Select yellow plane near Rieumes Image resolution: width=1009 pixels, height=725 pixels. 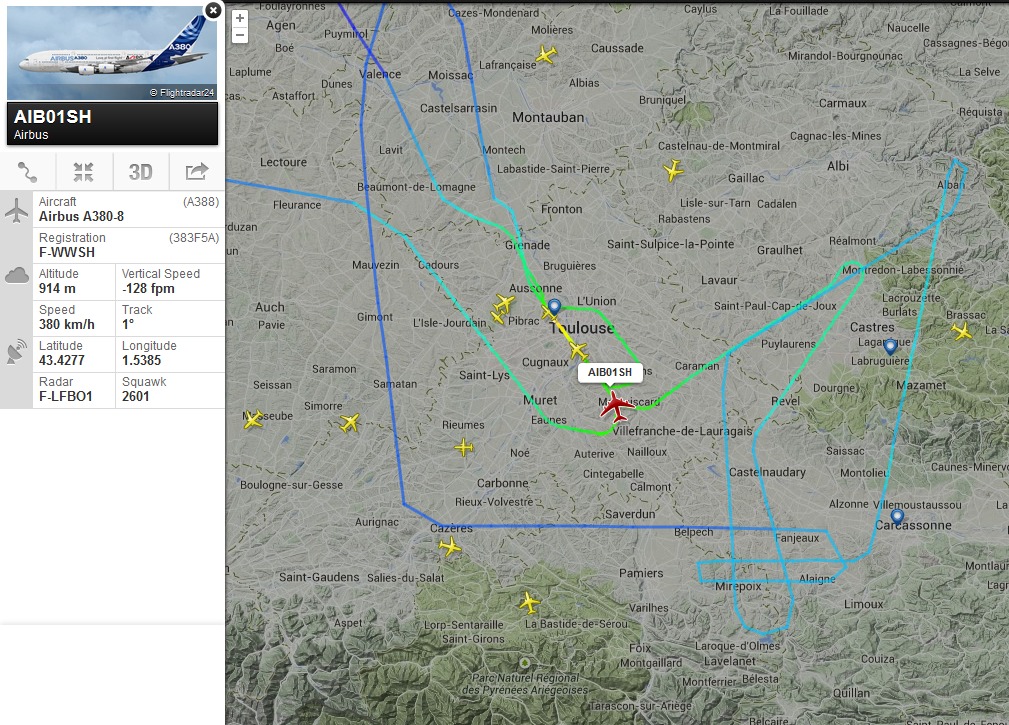tap(464, 447)
